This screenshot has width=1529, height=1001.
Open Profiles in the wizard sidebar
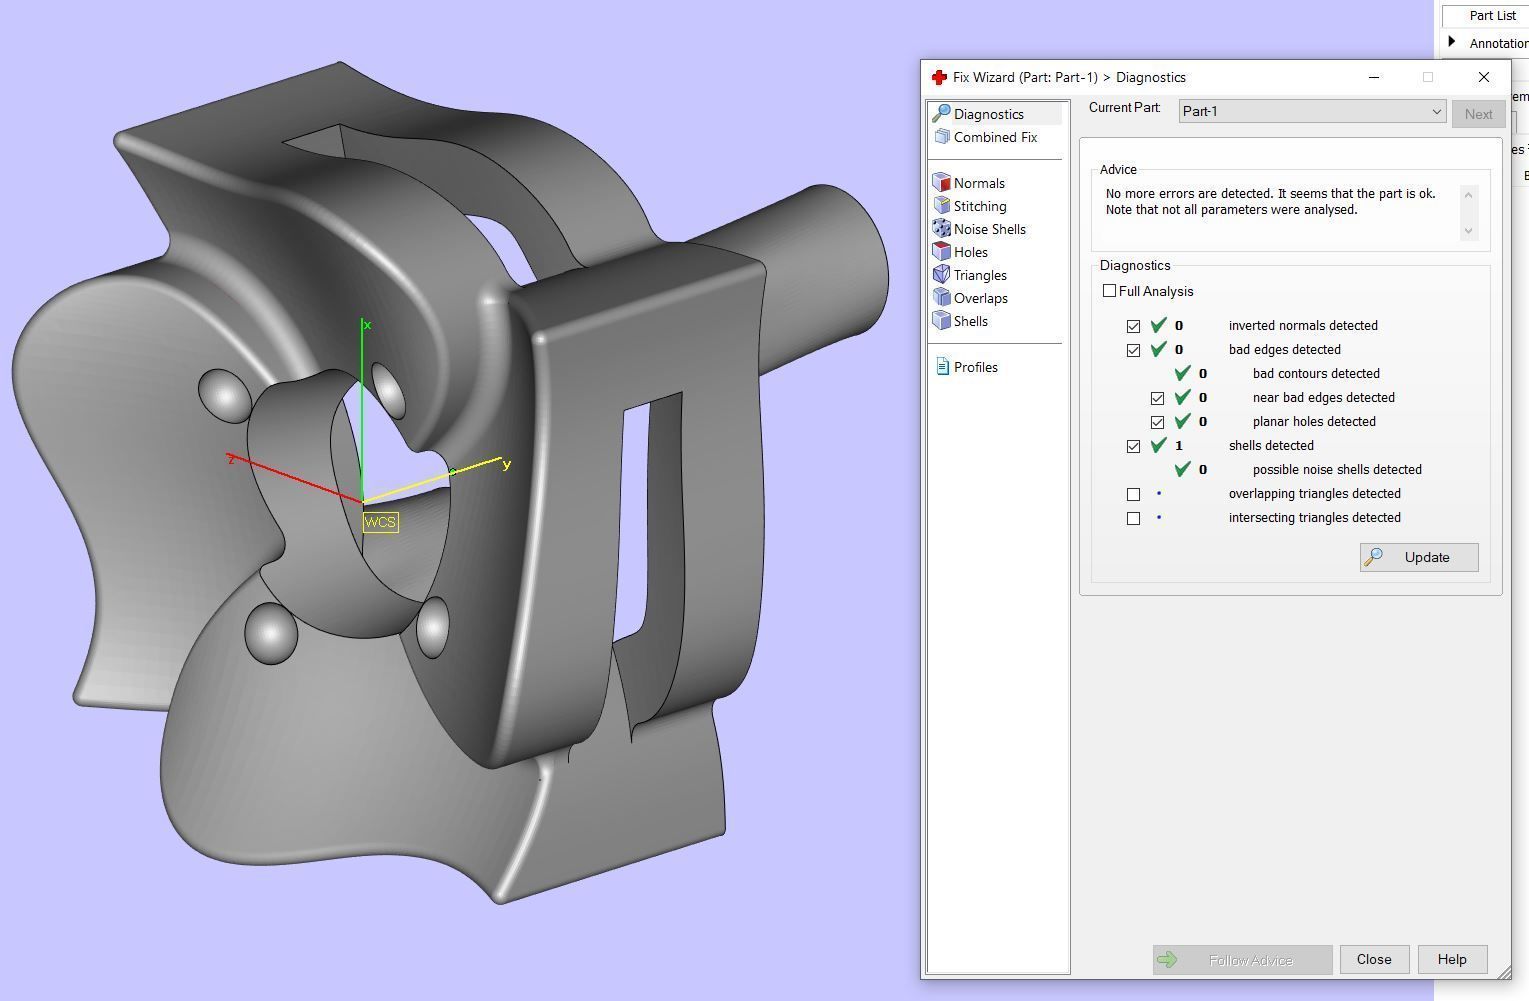click(976, 367)
